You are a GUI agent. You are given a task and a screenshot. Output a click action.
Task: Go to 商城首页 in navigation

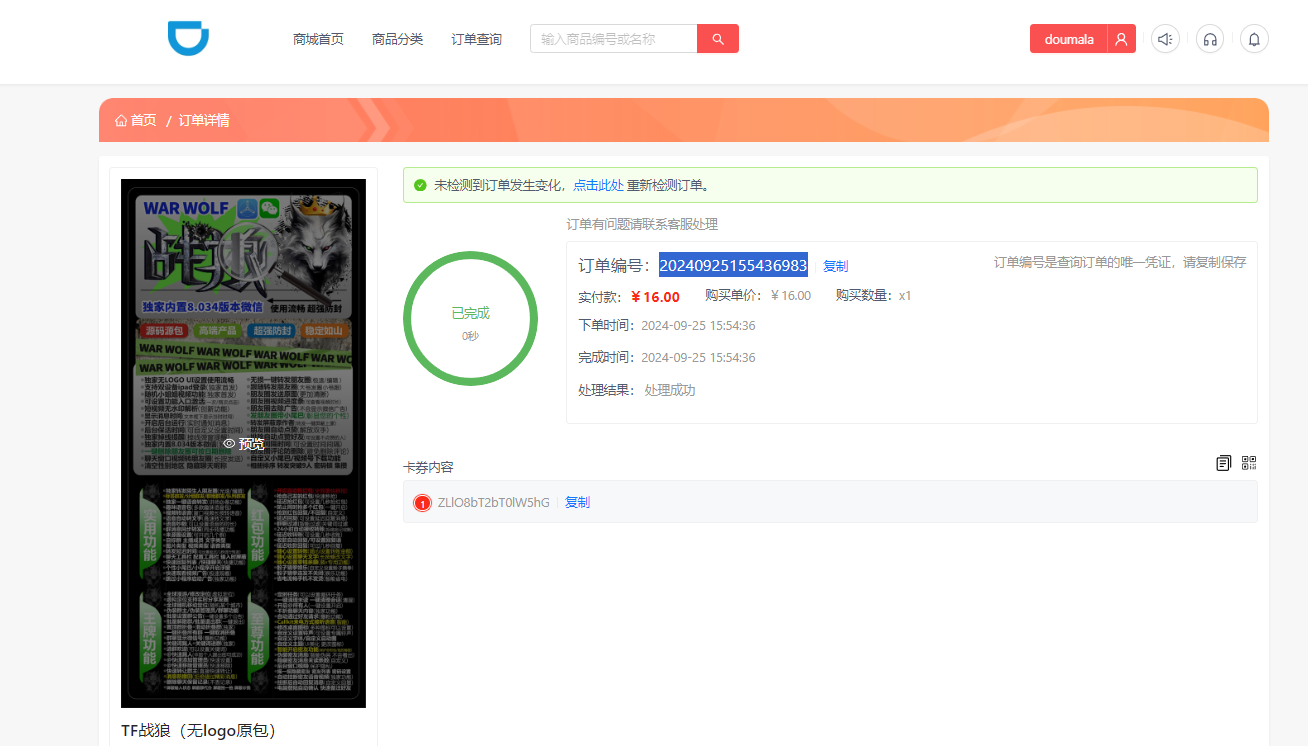(318, 39)
